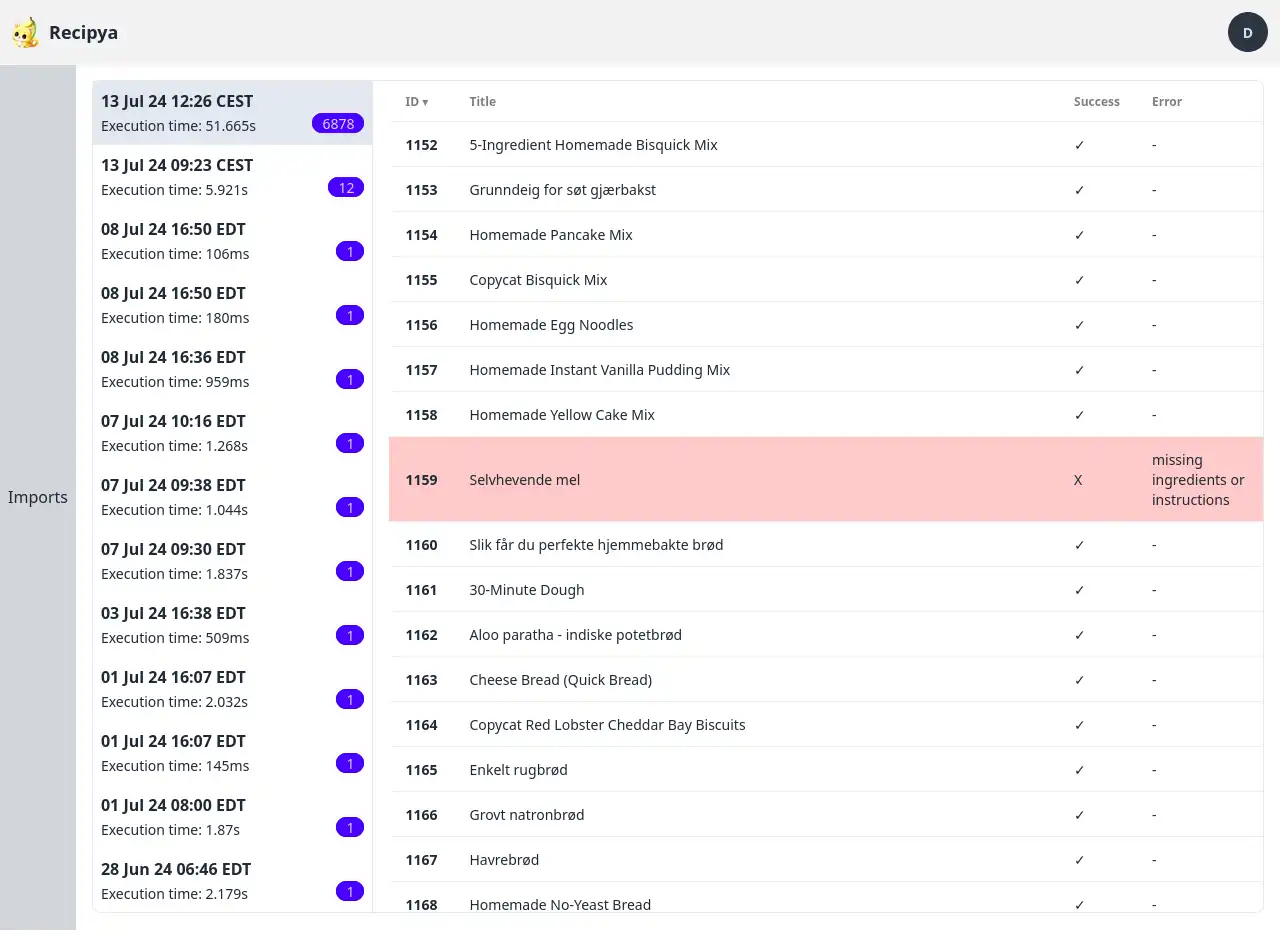
Task: Click the Copycat Red Lobster Cheddar Bay Biscuits row
Action: point(607,725)
